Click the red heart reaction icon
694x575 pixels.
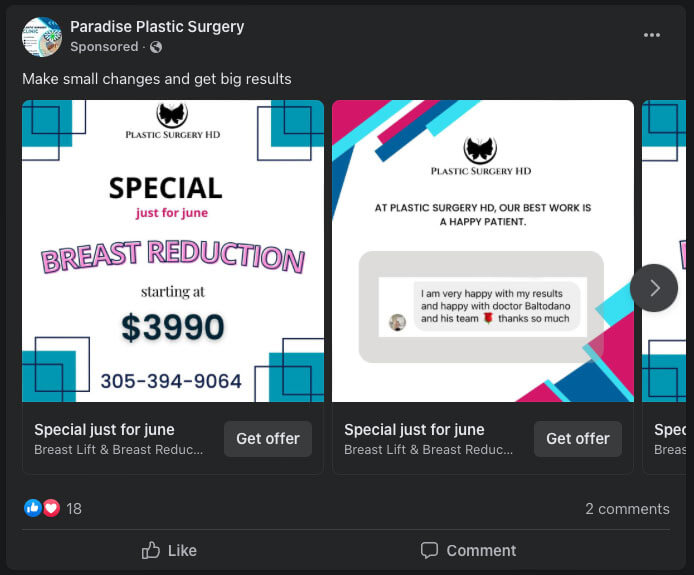(x=51, y=508)
